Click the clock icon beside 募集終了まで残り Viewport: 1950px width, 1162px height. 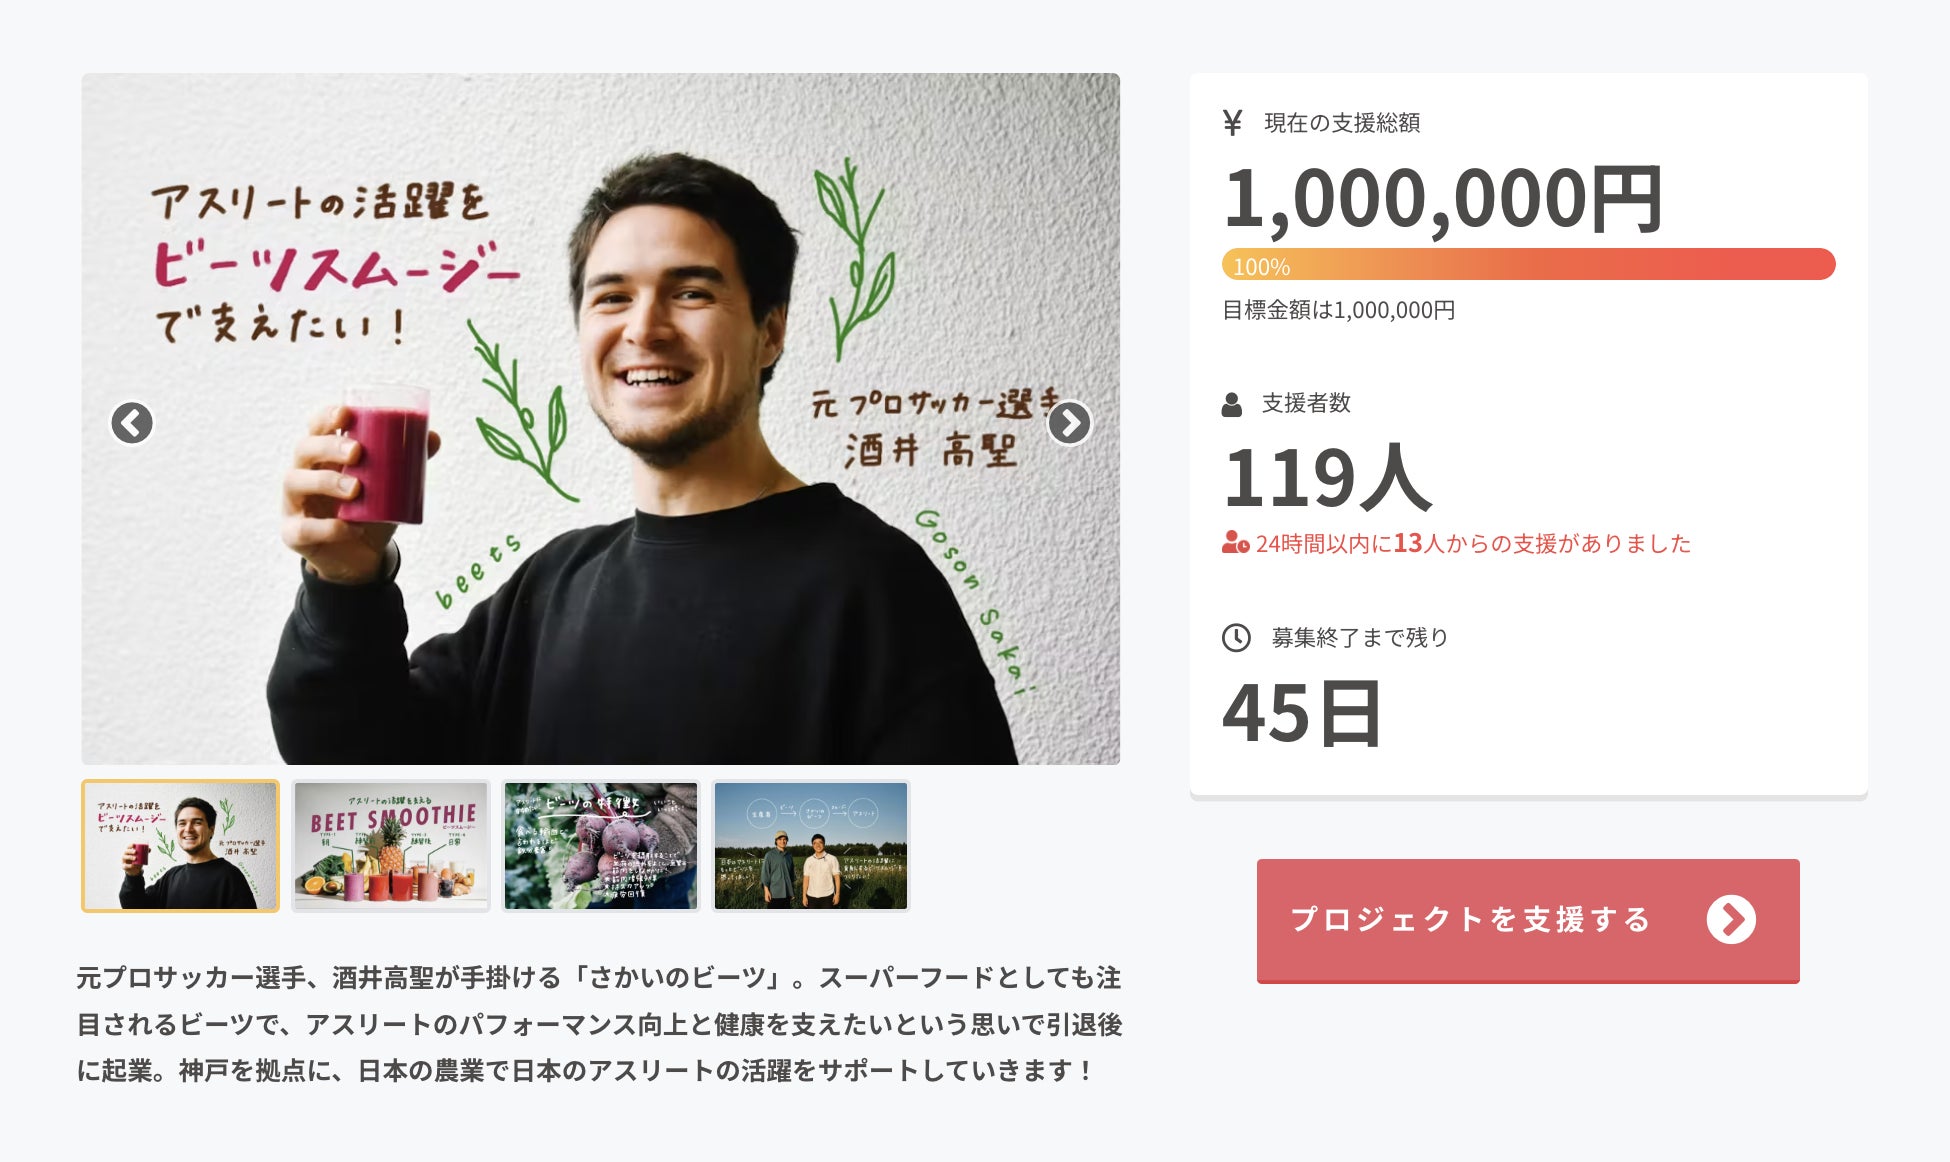pos(1236,637)
